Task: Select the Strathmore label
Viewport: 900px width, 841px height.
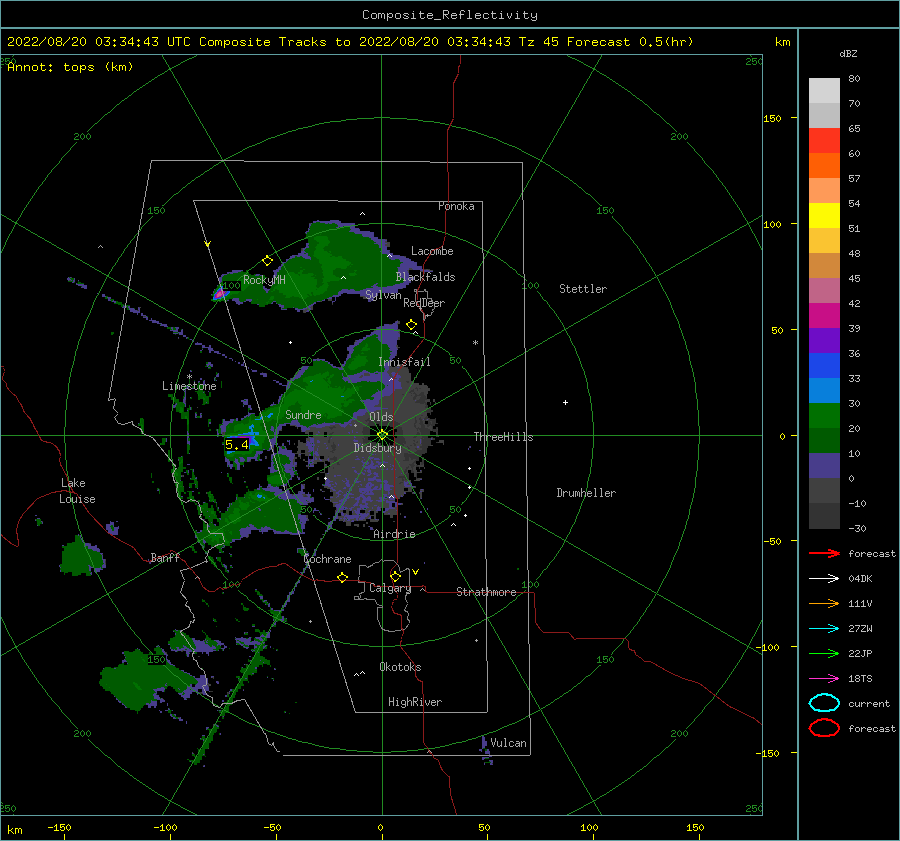Action: (x=486, y=592)
